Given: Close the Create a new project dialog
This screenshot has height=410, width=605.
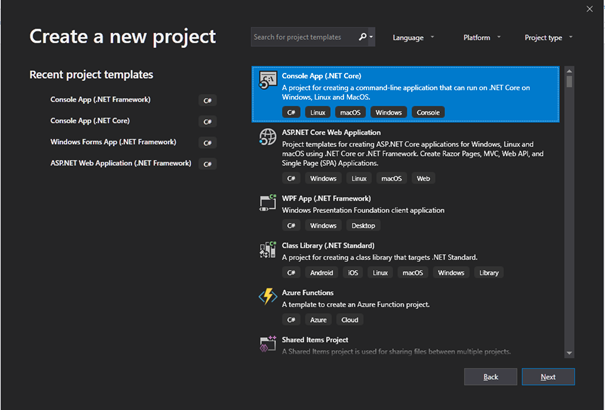Looking at the screenshot, I should [x=590, y=9].
